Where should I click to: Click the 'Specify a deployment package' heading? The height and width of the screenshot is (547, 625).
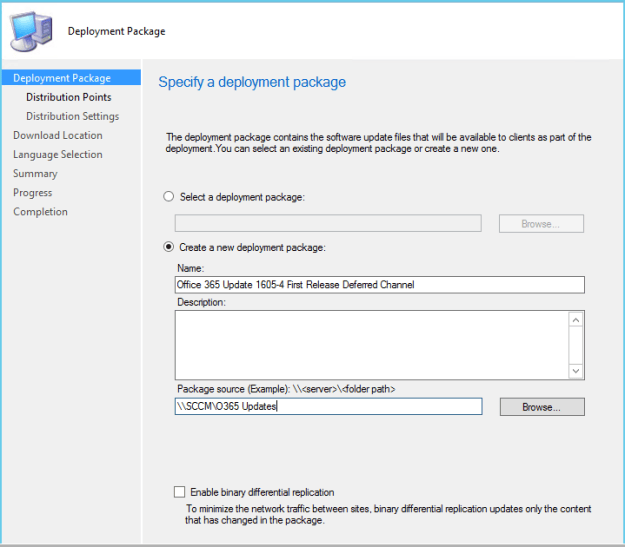tap(252, 82)
